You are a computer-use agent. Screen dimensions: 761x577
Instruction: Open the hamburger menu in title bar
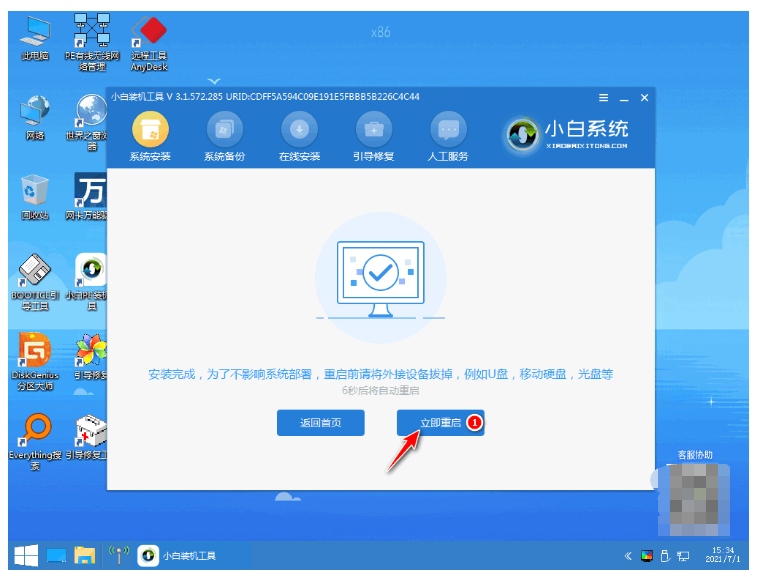click(603, 98)
